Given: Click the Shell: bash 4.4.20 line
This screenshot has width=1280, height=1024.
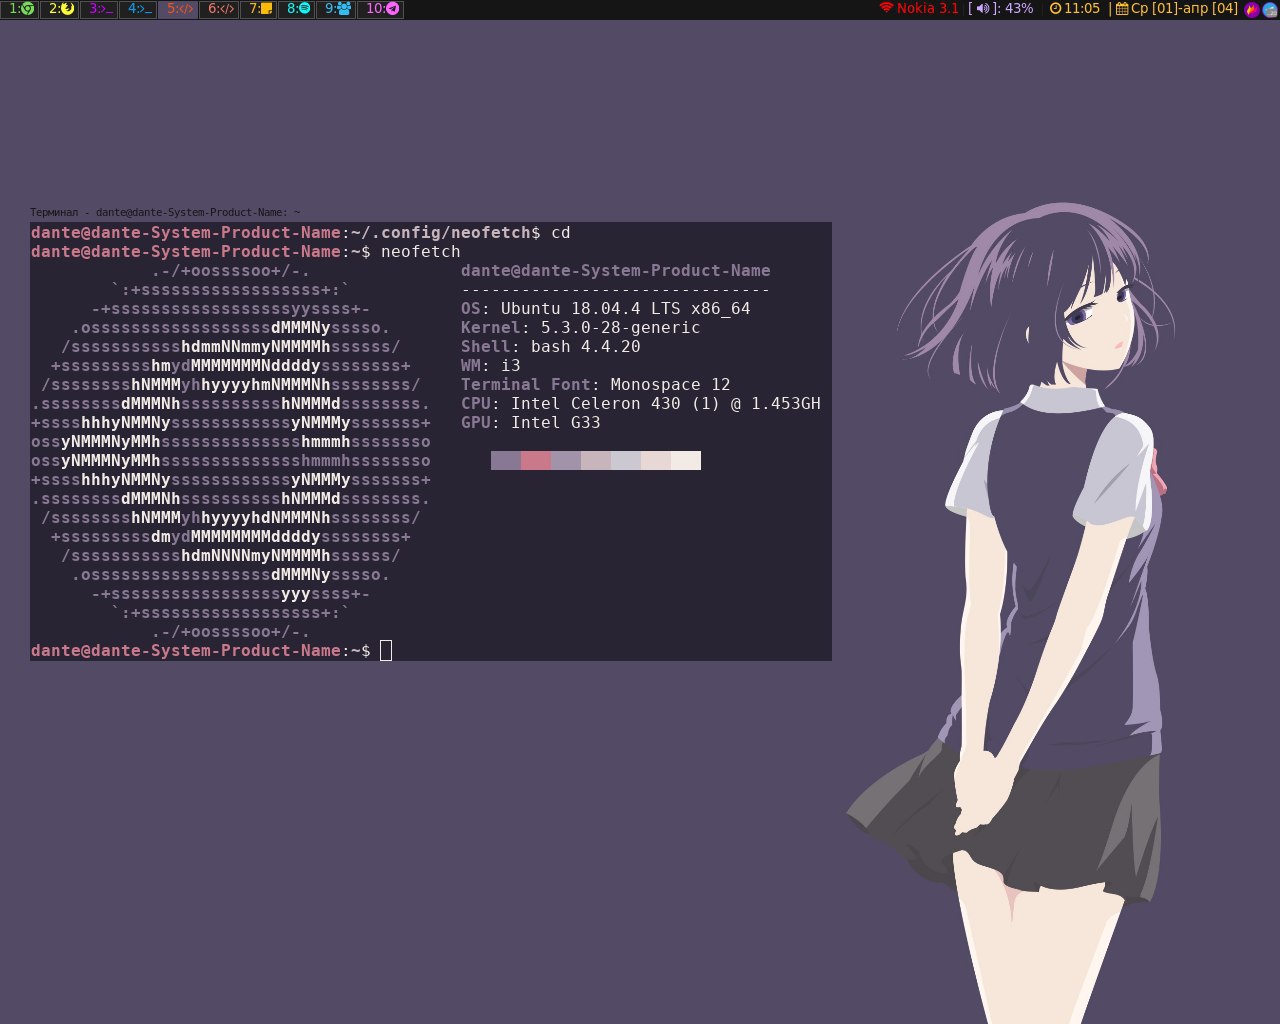Looking at the screenshot, I should [x=551, y=346].
